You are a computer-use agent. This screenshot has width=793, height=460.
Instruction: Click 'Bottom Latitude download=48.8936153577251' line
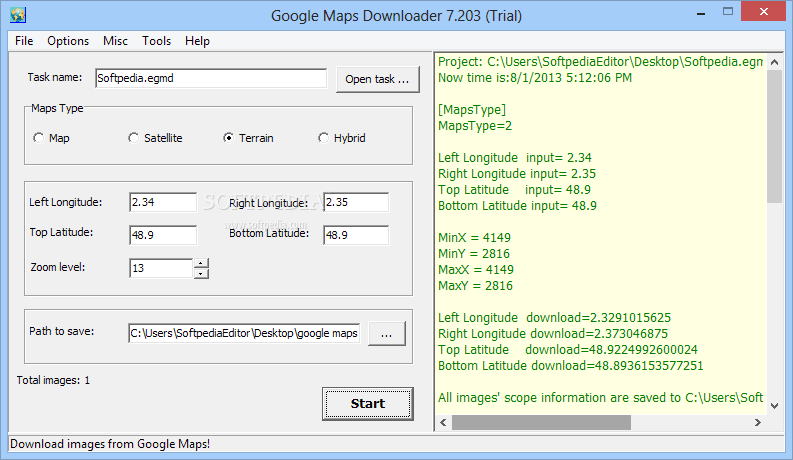pyautogui.click(x=570, y=365)
